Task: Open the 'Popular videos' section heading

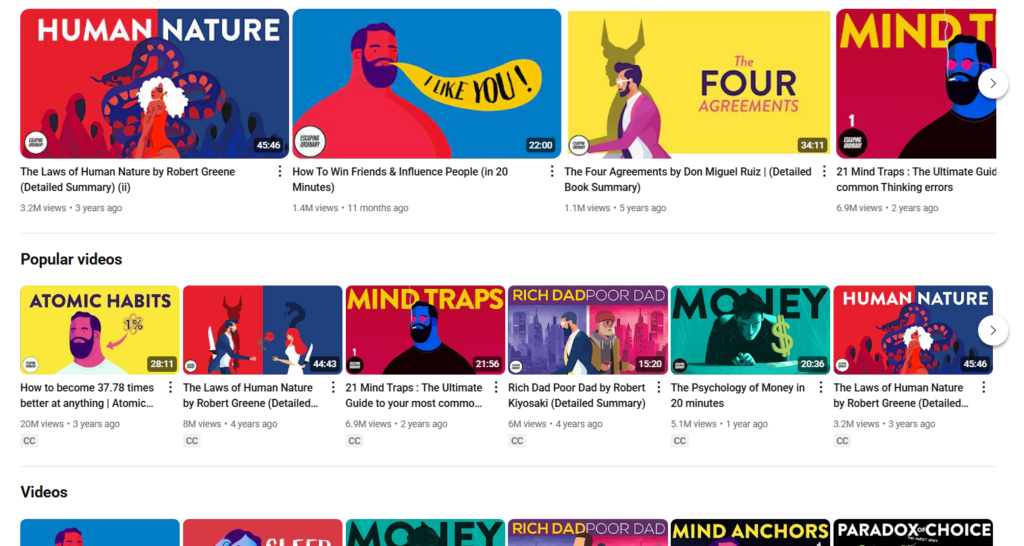Action: (x=71, y=259)
